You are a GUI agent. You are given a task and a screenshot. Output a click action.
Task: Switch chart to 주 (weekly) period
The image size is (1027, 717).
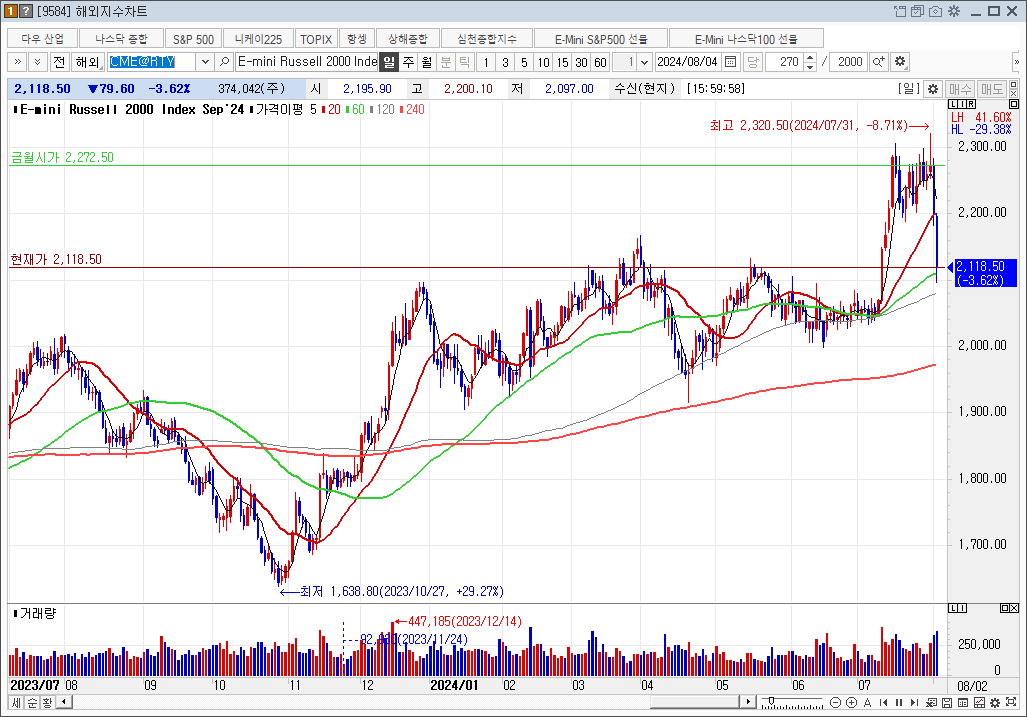click(408, 61)
